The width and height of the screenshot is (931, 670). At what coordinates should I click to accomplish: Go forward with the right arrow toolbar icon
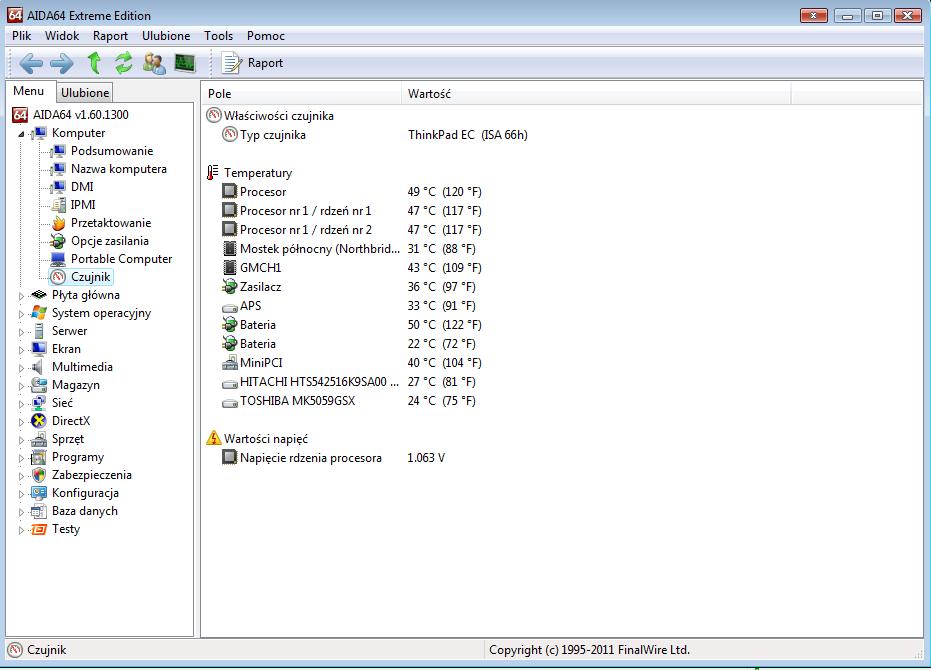click(62, 63)
